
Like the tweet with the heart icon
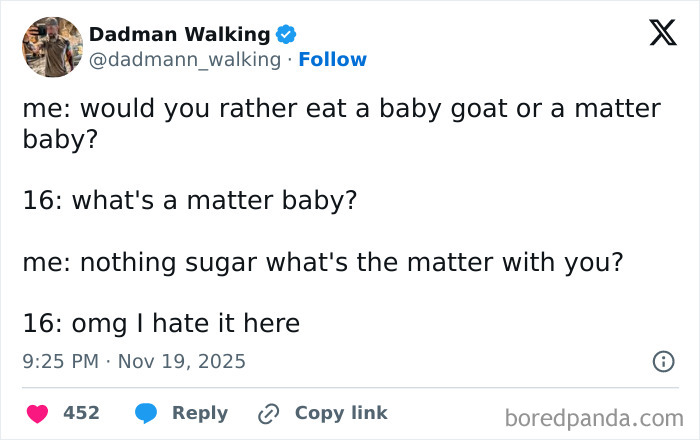[x=37, y=413]
